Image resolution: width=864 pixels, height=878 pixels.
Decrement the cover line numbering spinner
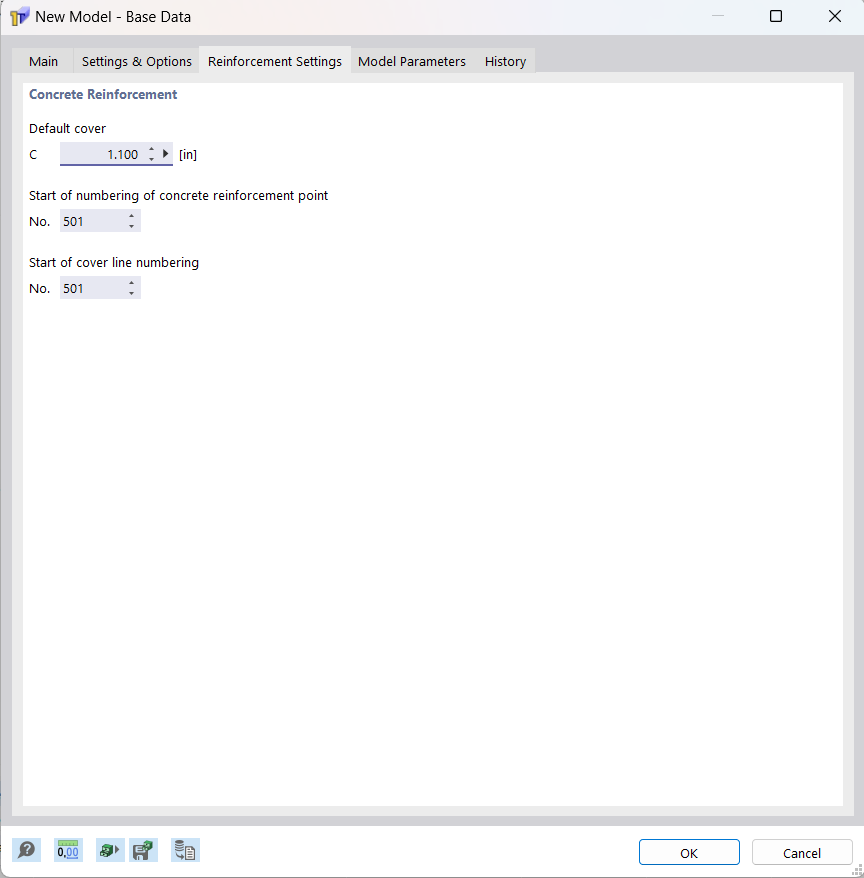click(x=132, y=292)
